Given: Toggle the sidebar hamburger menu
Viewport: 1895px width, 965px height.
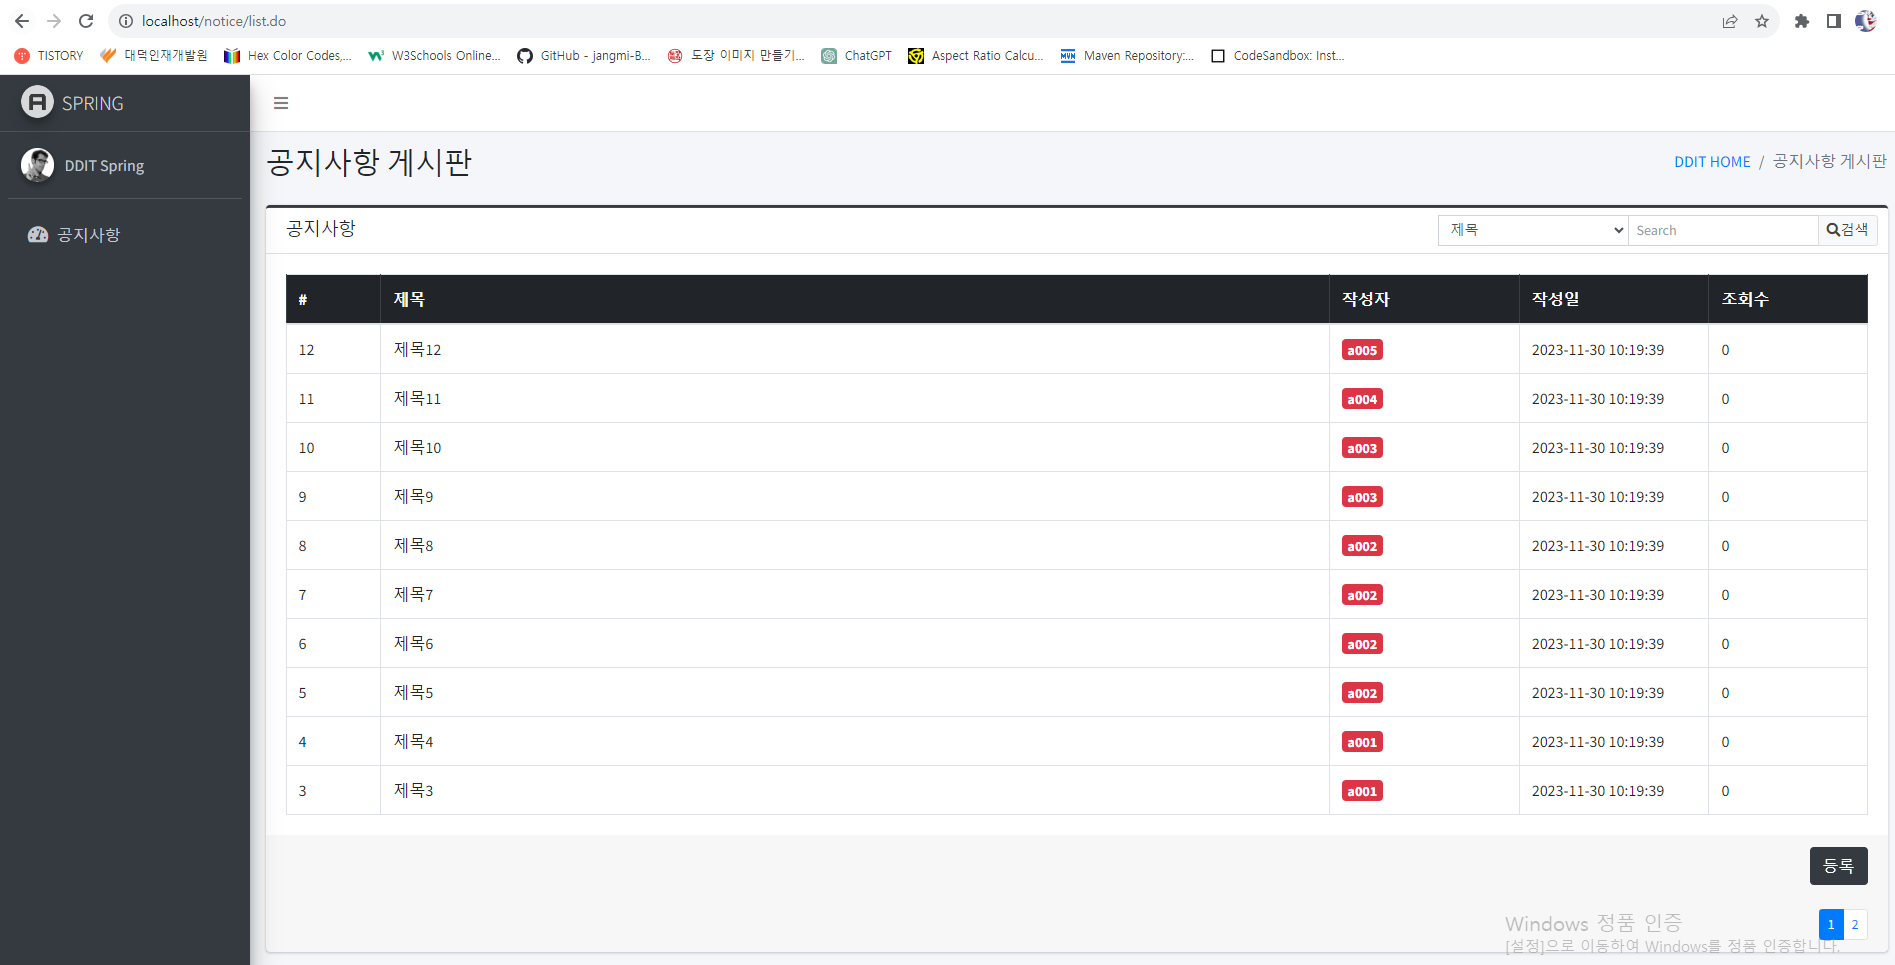Looking at the screenshot, I should (281, 103).
